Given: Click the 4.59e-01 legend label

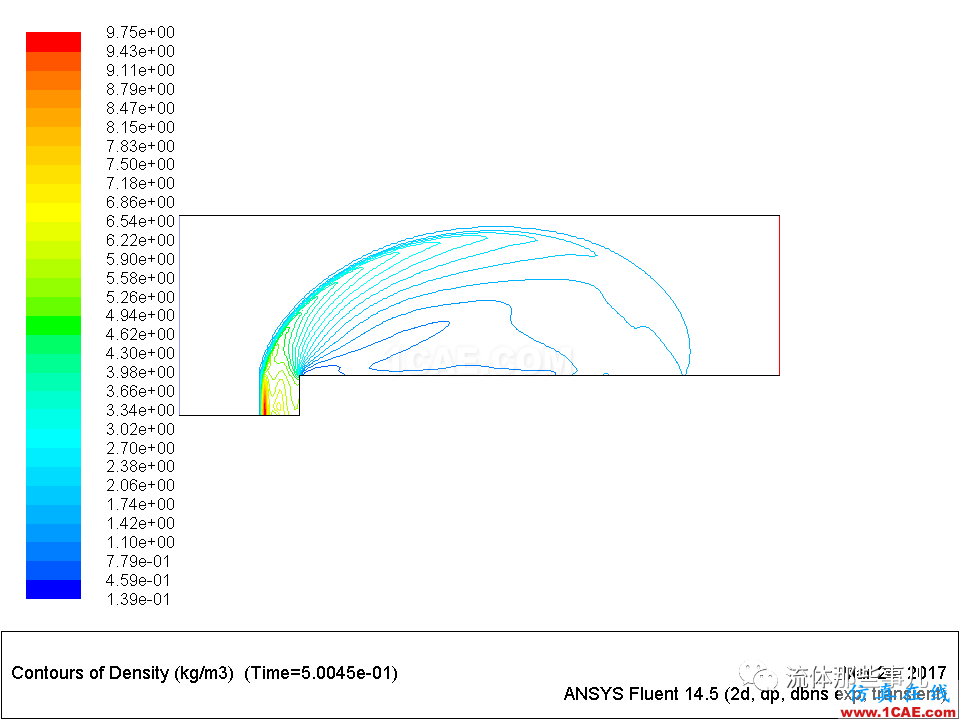Looking at the screenshot, I should point(138,581).
